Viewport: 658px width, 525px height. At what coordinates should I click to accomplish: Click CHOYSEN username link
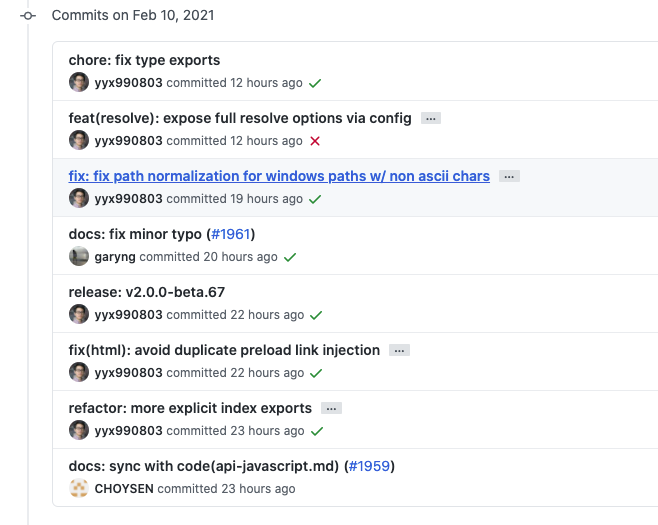pyautogui.click(x=124, y=489)
